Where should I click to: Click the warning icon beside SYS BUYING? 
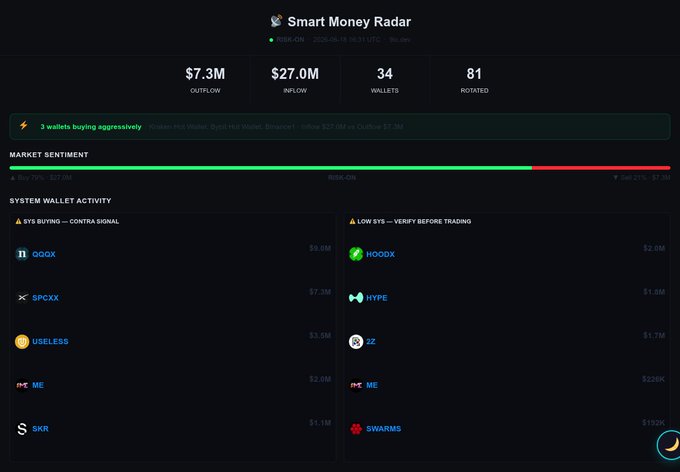click(18, 221)
